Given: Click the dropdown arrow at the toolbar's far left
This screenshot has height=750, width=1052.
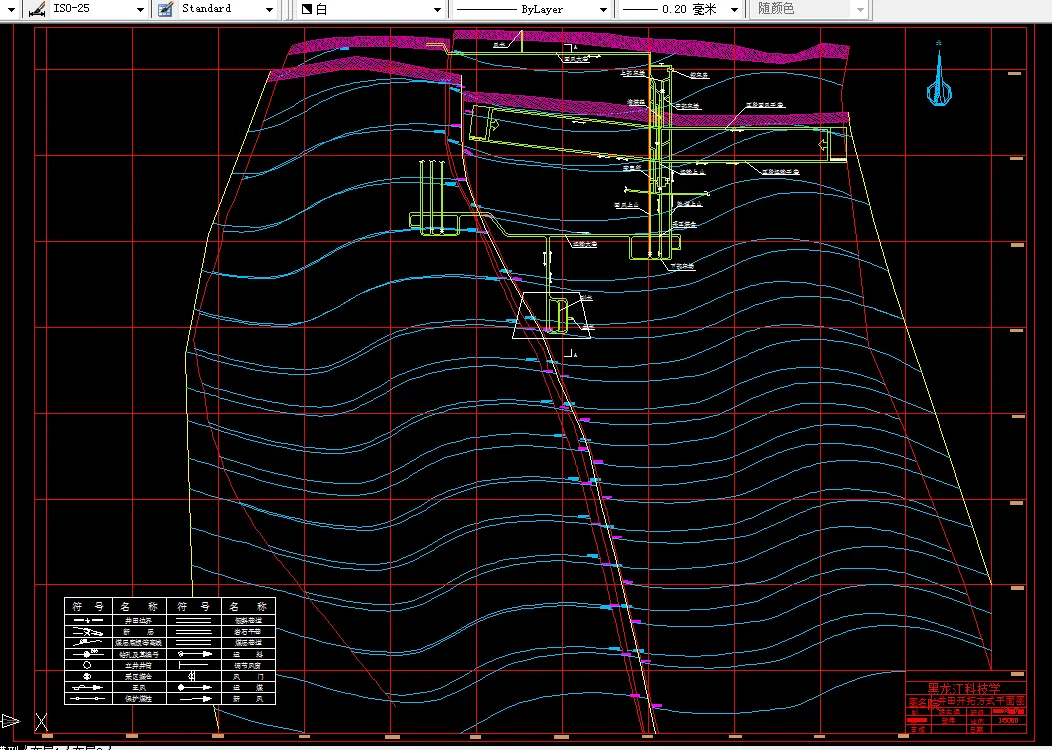Looking at the screenshot, I should tap(10, 9).
